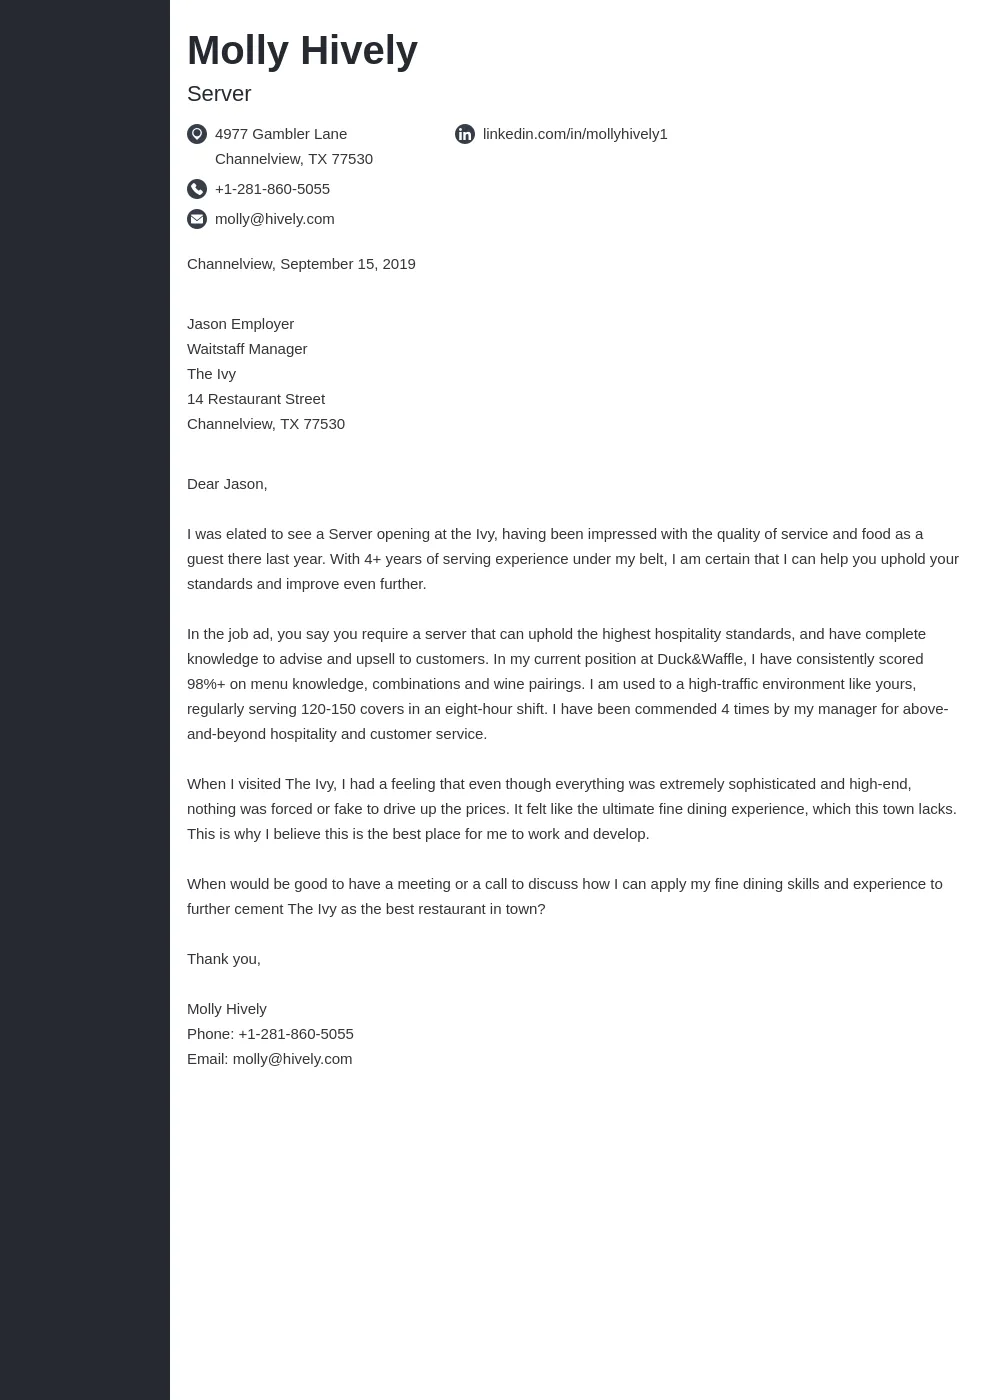Click the Dear Jason greeting
Screen dimensions: 990x1400
pos(227,484)
